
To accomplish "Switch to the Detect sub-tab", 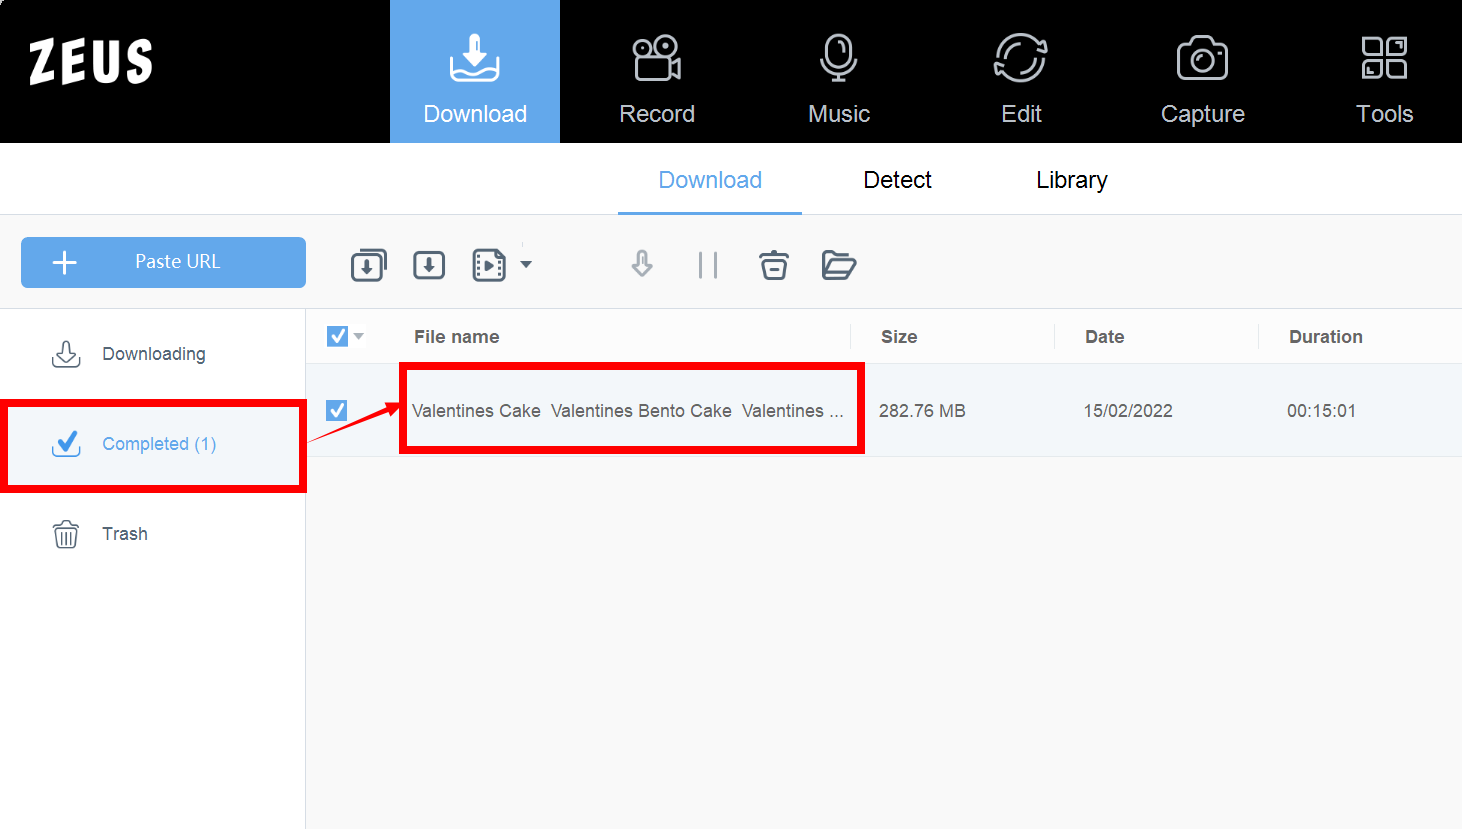I will click(x=897, y=180).
